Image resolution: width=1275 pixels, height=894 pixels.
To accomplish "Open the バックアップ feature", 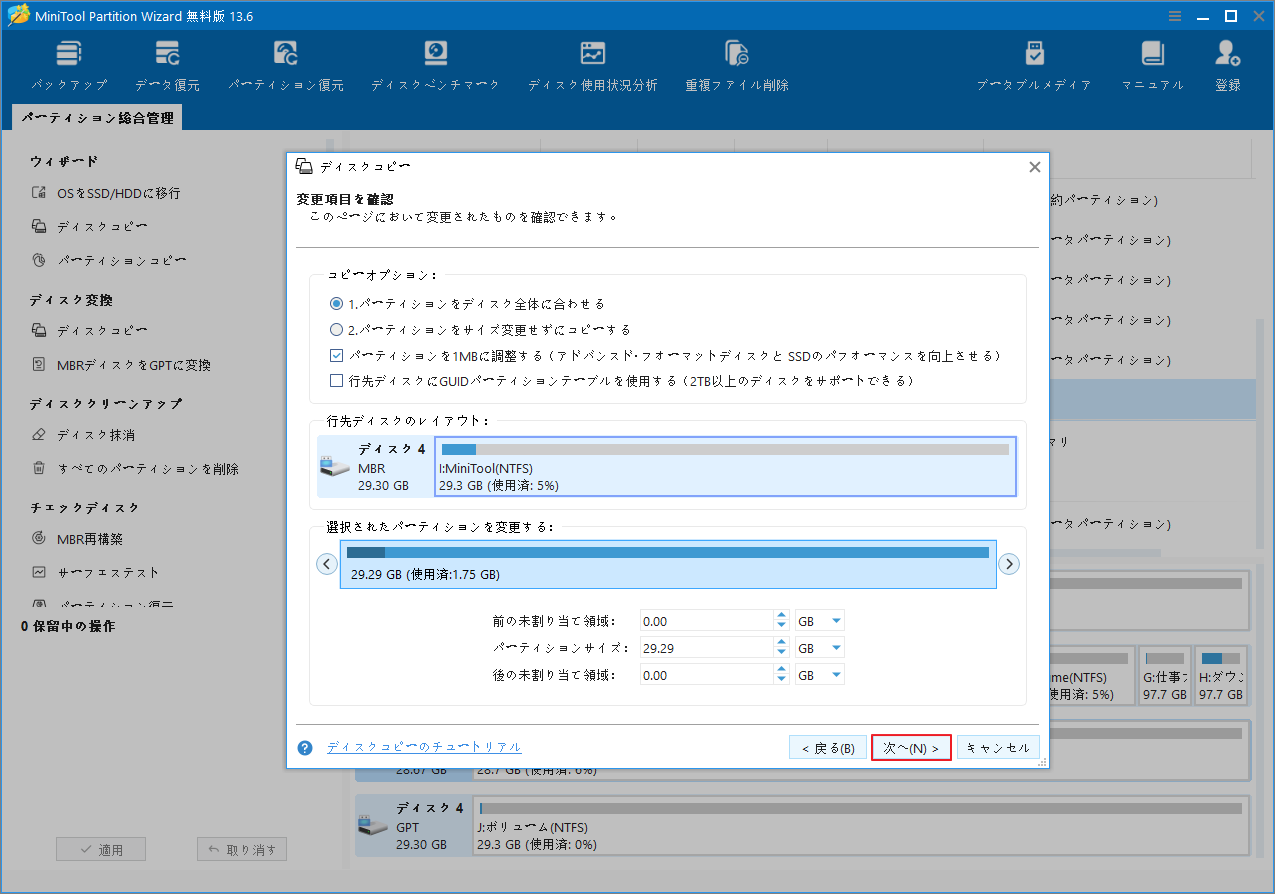I will coord(68,62).
